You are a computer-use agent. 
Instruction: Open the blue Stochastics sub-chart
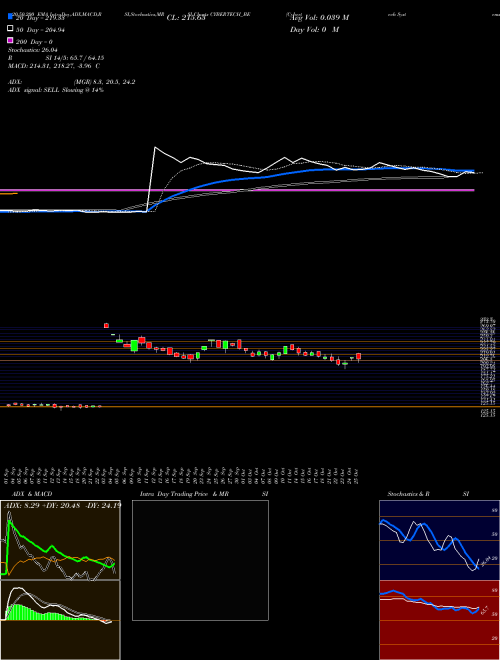439,540
